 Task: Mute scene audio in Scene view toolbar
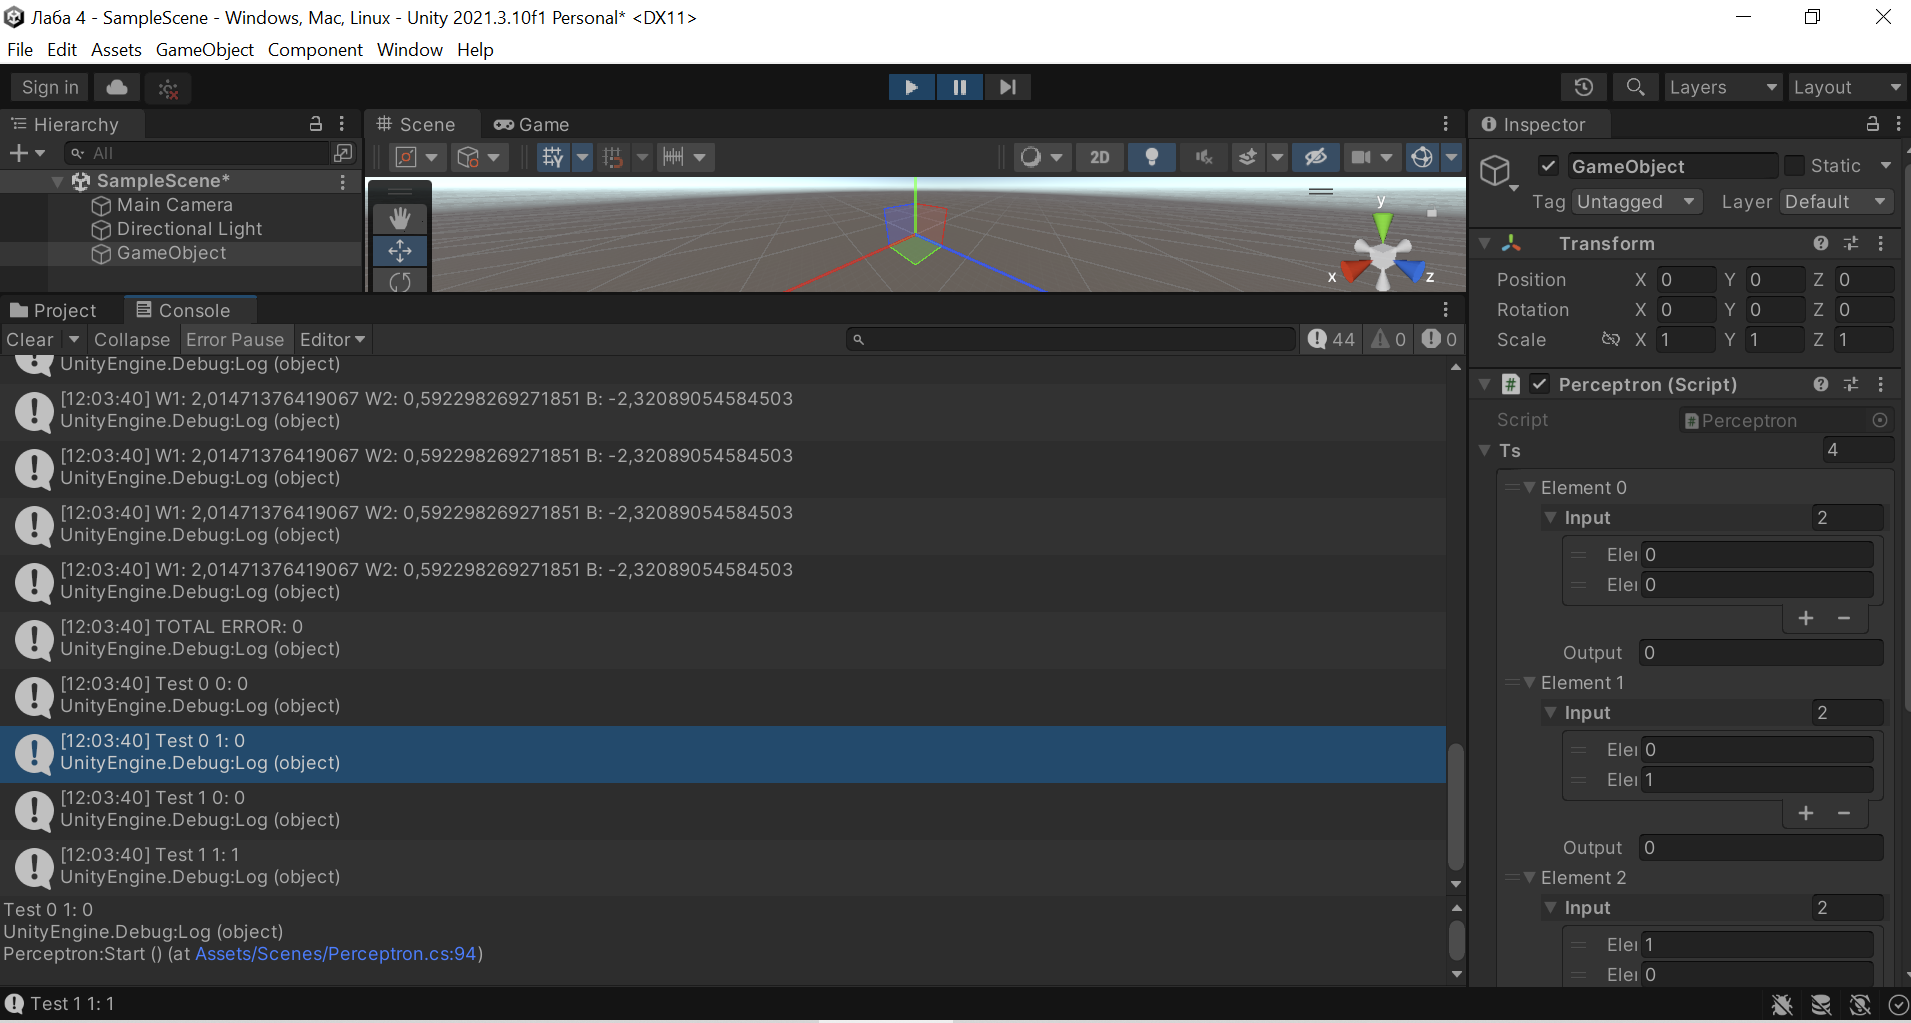pyautogui.click(x=1203, y=157)
